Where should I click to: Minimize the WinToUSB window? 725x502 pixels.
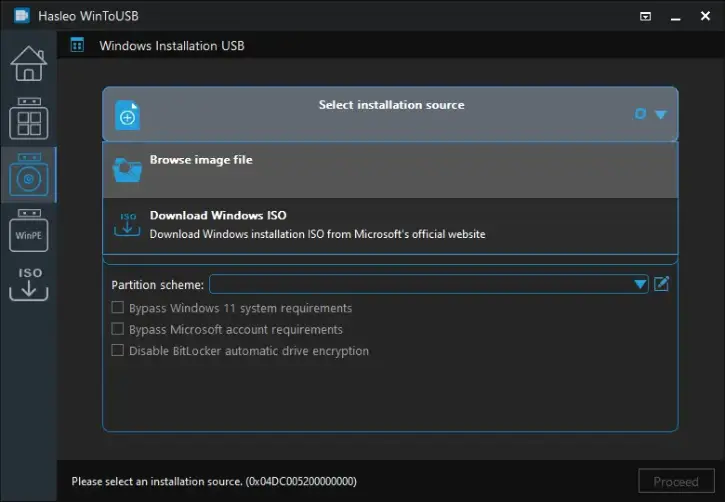coord(676,17)
